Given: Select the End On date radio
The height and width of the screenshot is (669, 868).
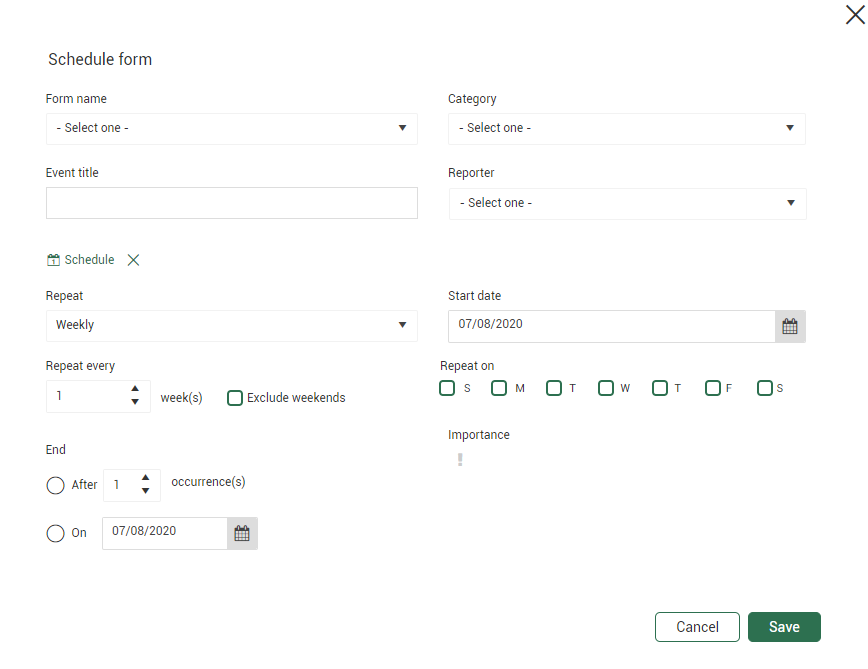Looking at the screenshot, I should click(x=55, y=533).
